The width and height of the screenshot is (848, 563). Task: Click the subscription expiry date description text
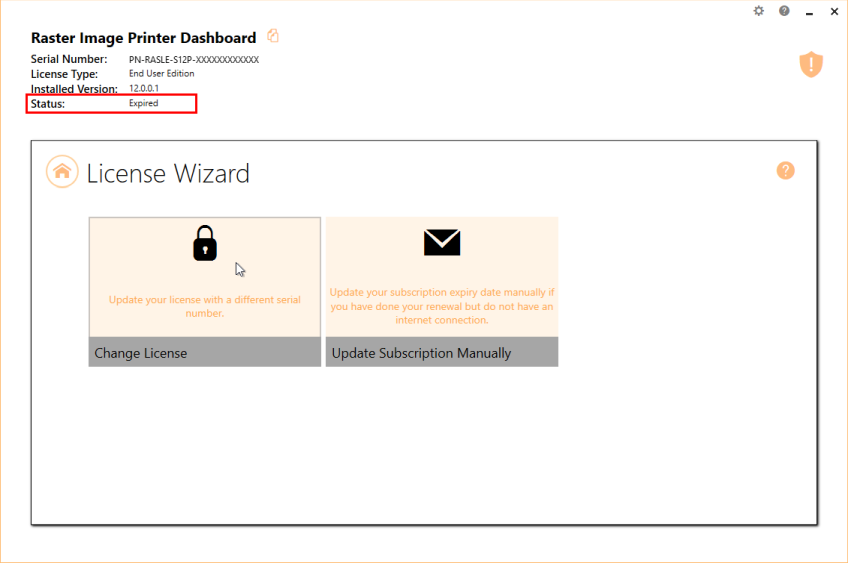pos(442,306)
